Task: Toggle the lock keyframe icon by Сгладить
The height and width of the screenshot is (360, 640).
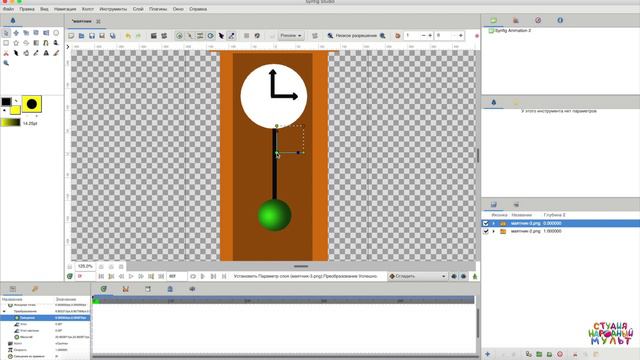Action: pos(454,276)
